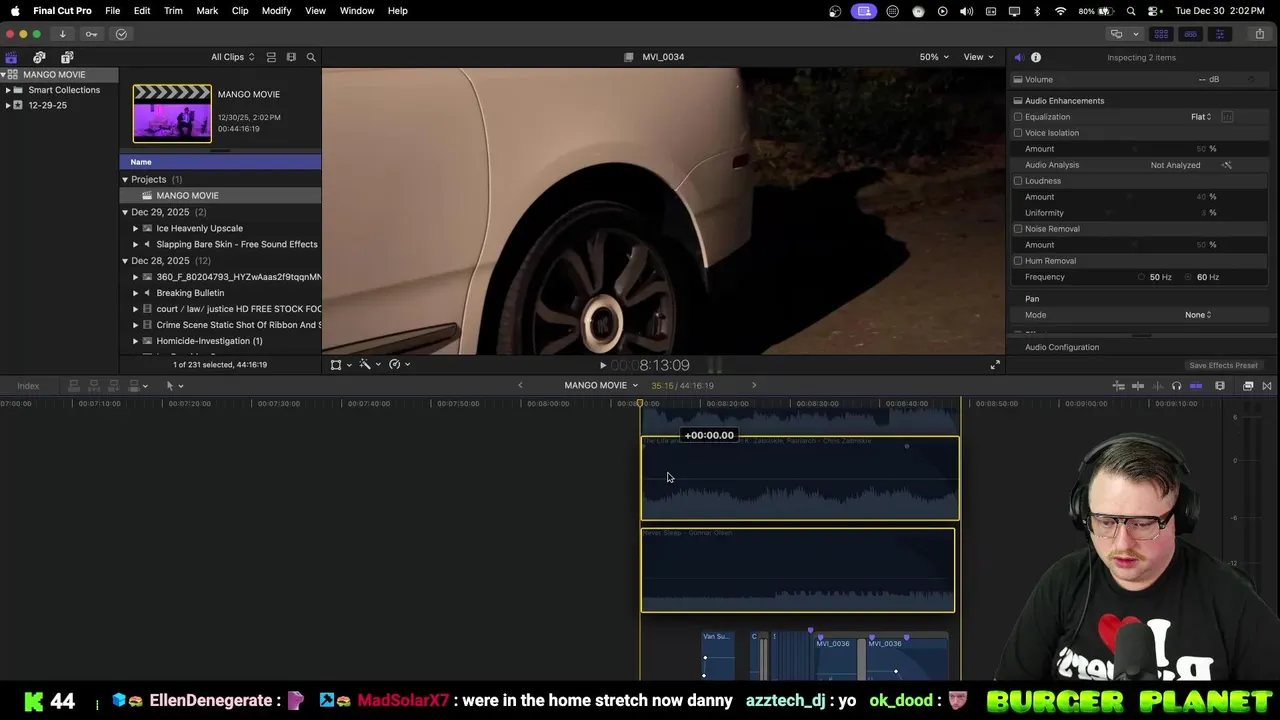
Task: Select the 50 Hz frequency radio
Action: coord(1141,277)
